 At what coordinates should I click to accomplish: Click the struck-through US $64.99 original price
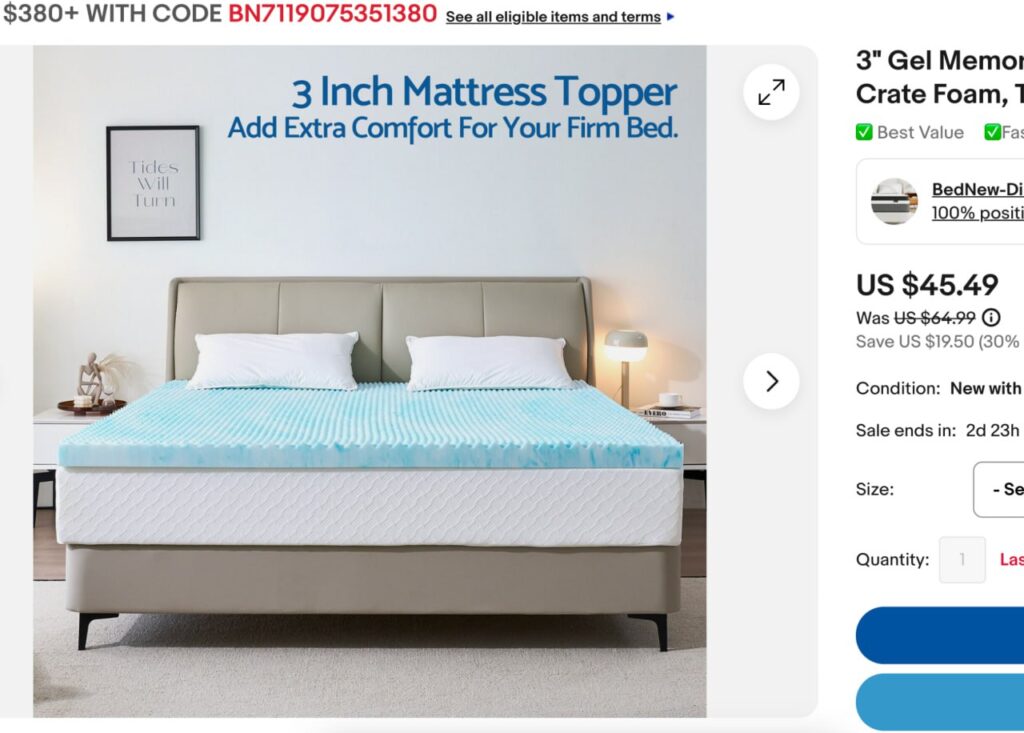tap(935, 318)
